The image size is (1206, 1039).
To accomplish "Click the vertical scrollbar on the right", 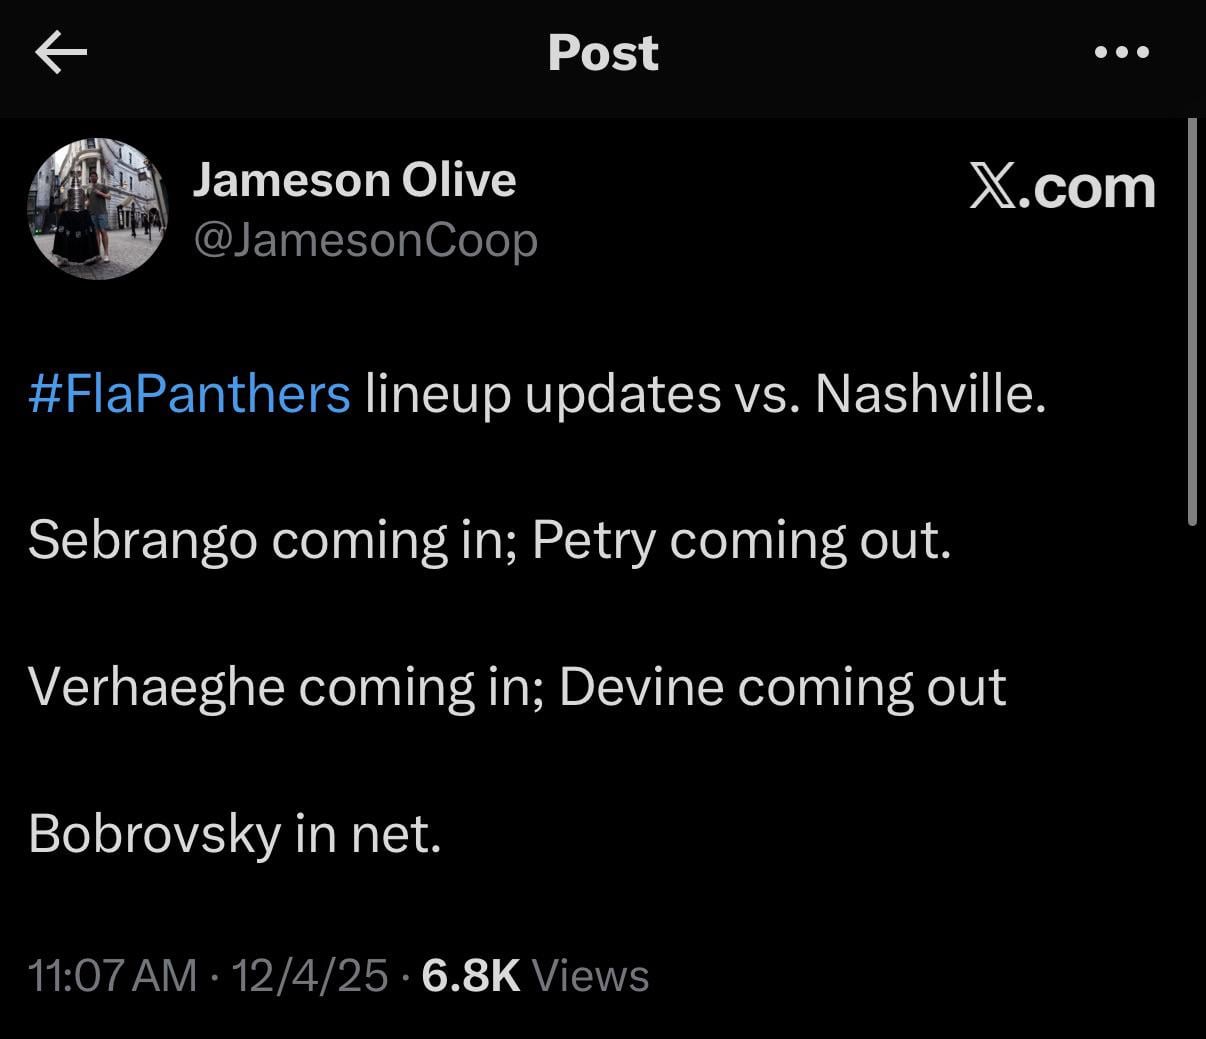I will (1192, 320).
